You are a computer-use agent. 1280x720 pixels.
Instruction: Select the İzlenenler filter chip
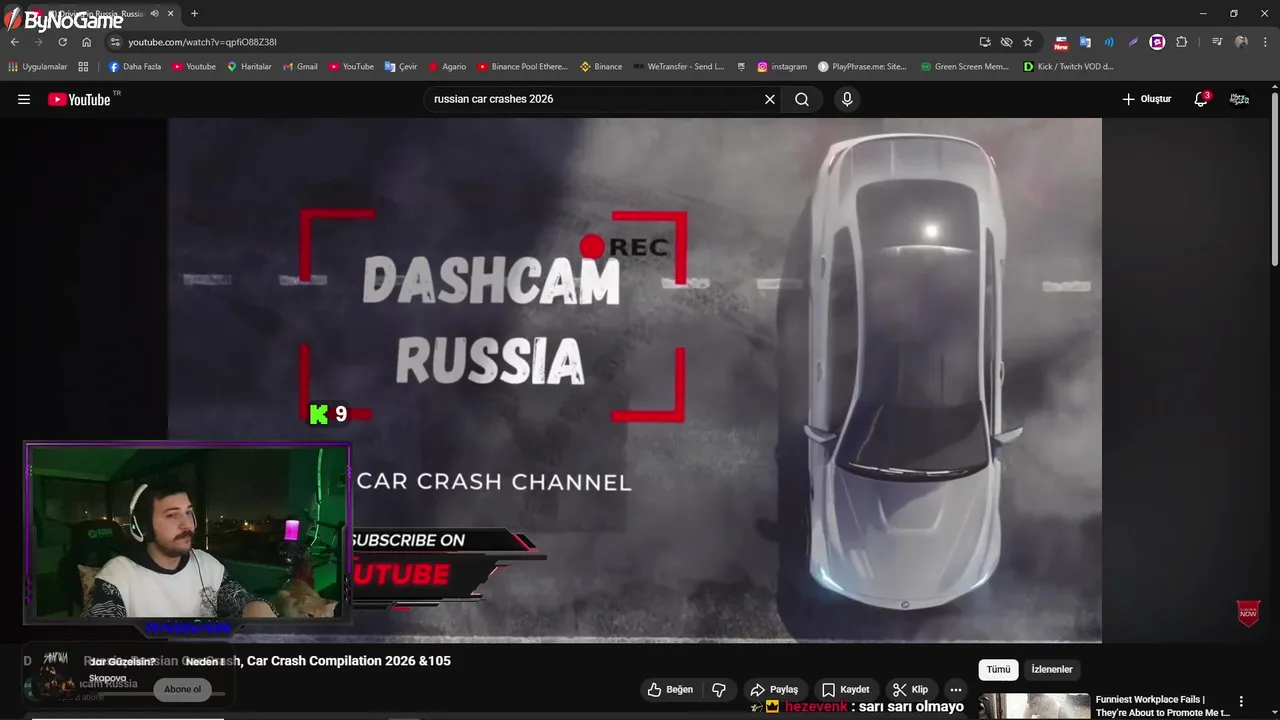1052,669
